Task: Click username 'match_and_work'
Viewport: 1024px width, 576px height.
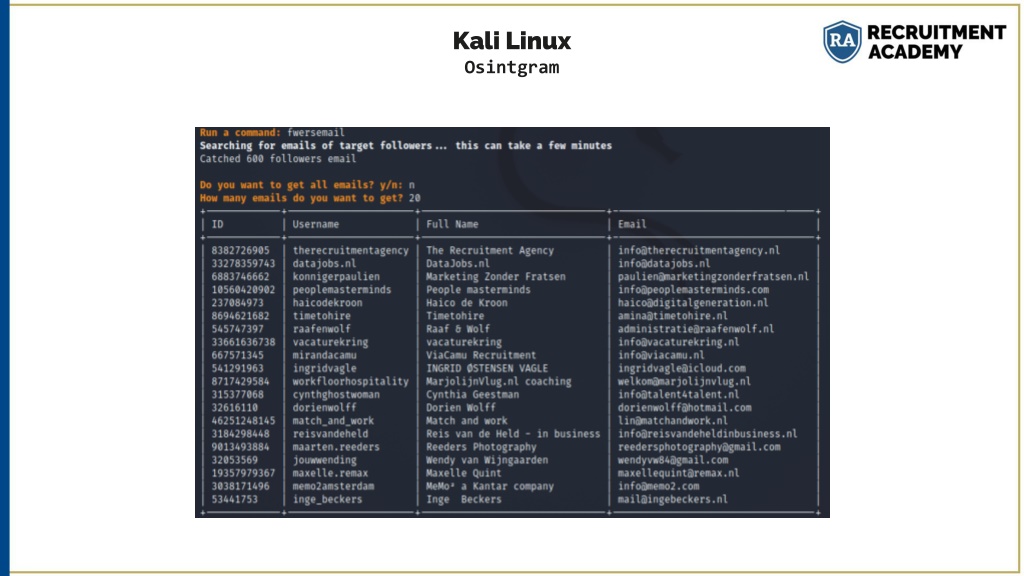Action: pyautogui.click(x=332, y=420)
